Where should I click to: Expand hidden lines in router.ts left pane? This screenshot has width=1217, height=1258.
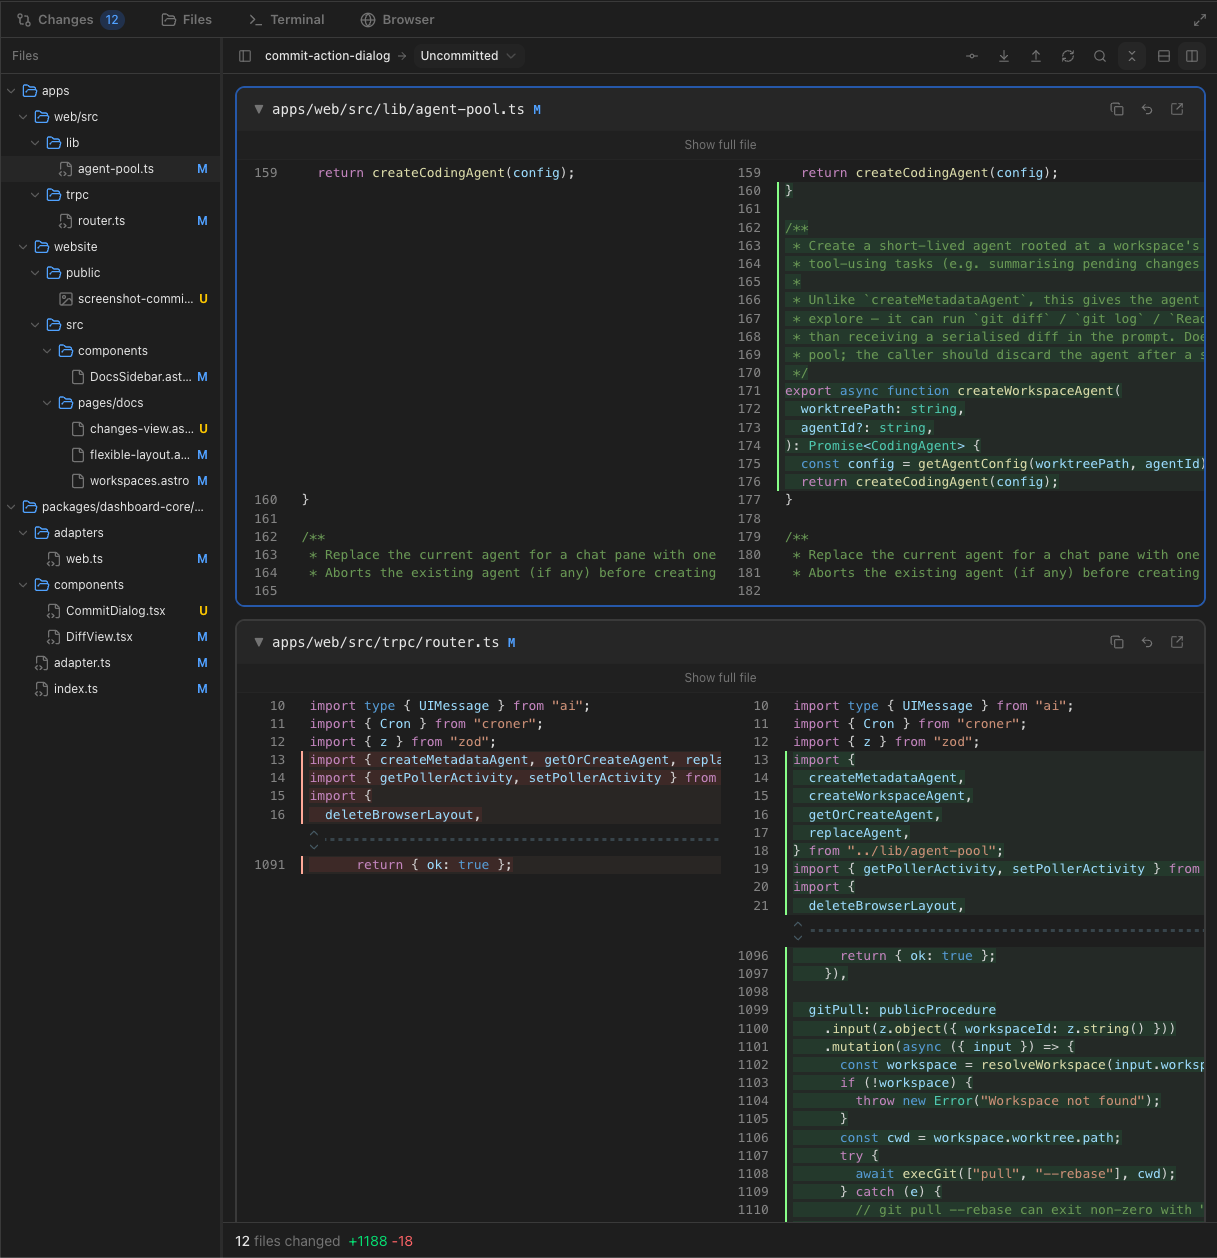pyautogui.click(x=314, y=839)
